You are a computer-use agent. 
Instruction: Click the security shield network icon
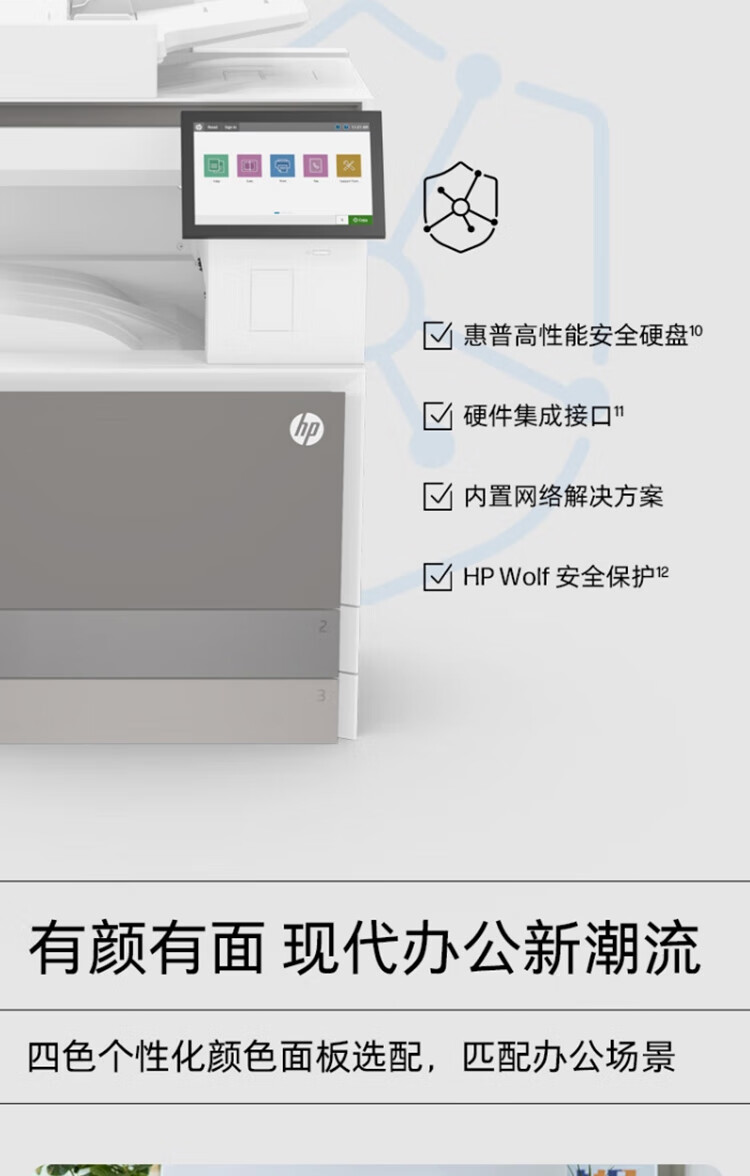pos(460,206)
